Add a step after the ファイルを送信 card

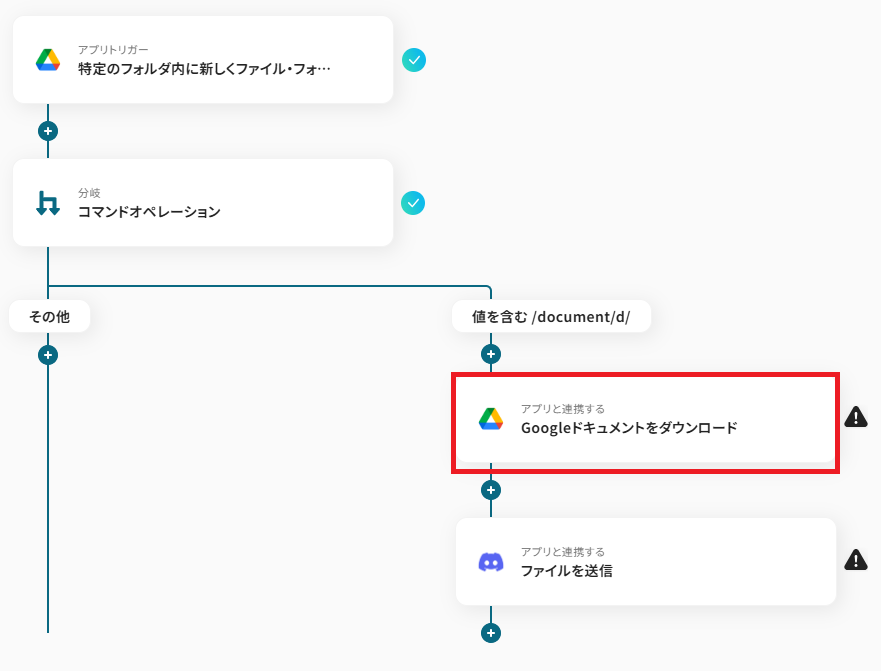coord(490,633)
